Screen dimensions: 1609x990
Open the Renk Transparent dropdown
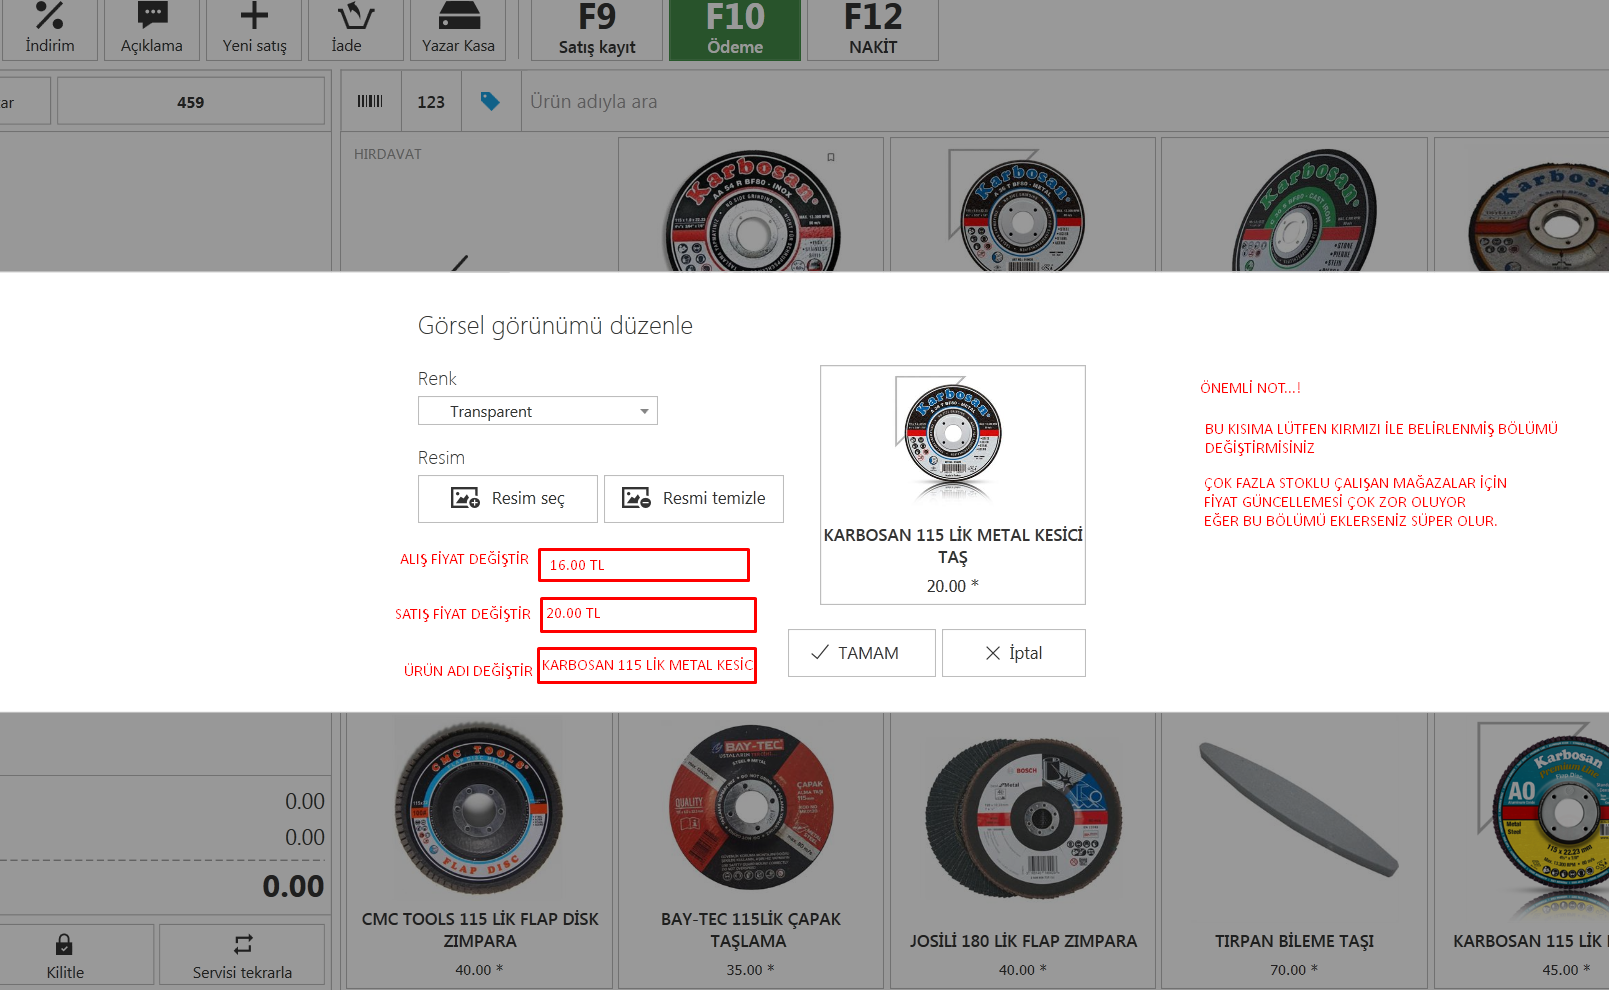pos(537,411)
